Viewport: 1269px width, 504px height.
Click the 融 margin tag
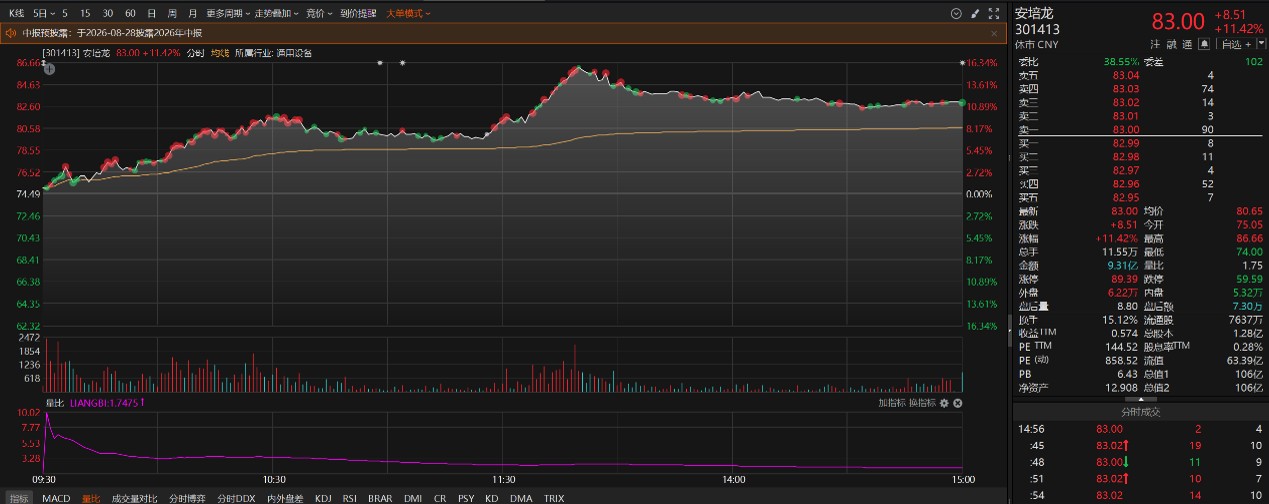tap(1171, 44)
